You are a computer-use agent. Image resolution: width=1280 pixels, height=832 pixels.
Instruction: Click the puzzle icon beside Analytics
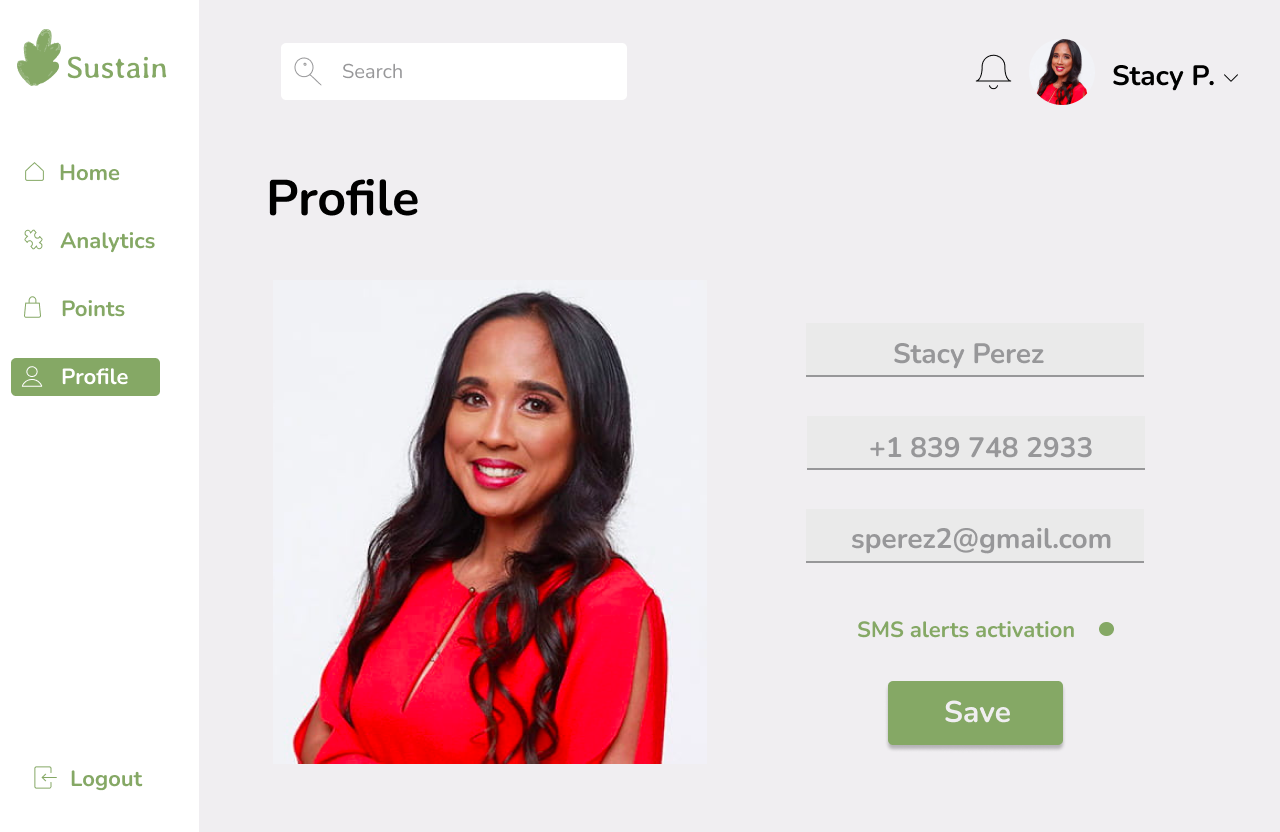point(34,239)
